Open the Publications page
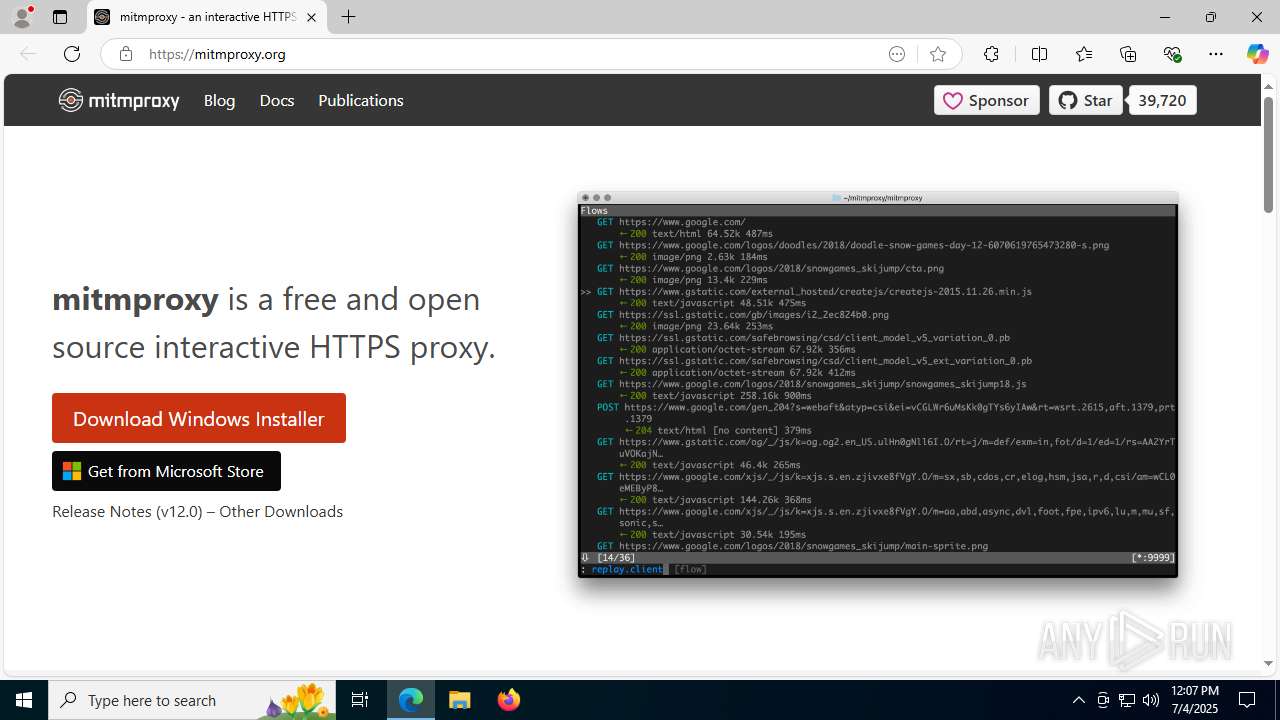The image size is (1280, 720). 361,100
